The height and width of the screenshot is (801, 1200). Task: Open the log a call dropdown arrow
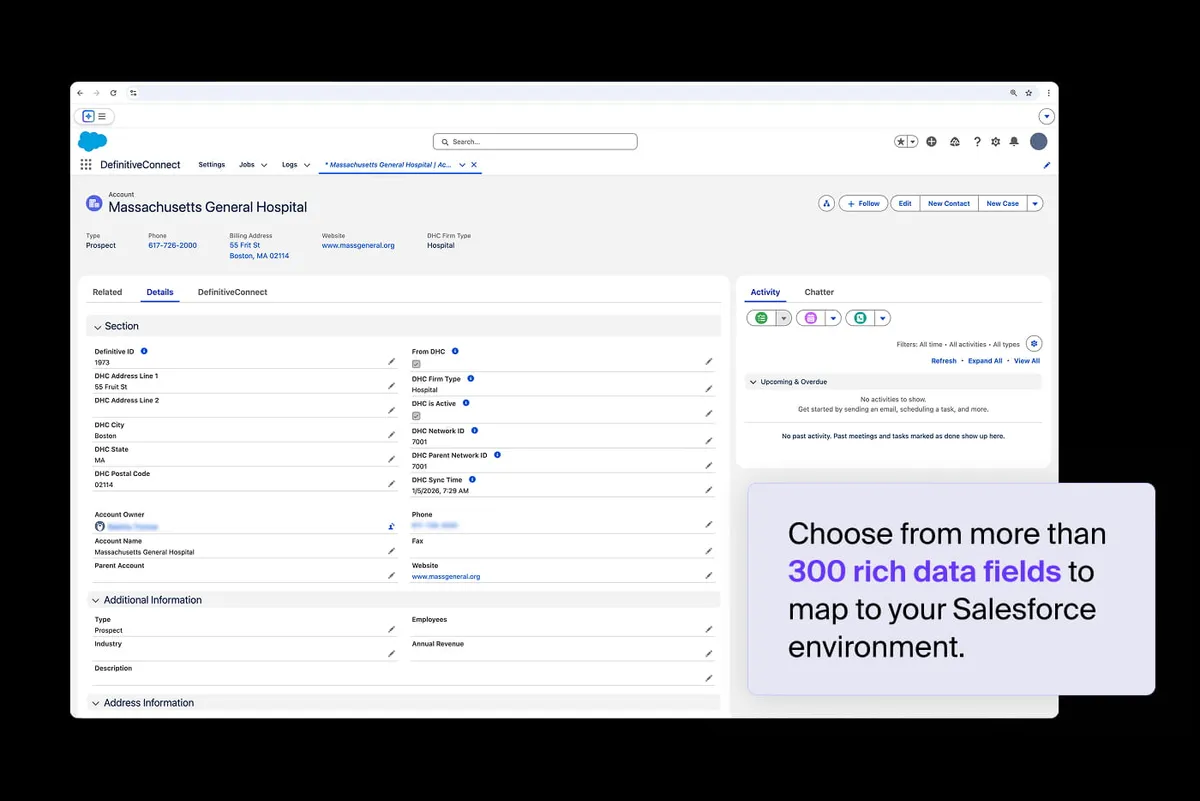coord(882,318)
